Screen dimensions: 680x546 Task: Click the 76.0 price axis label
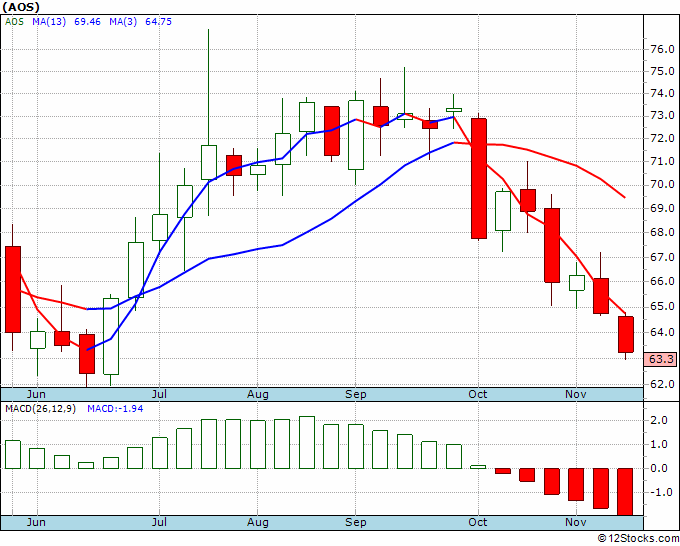pyautogui.click(x=662, y=49)
